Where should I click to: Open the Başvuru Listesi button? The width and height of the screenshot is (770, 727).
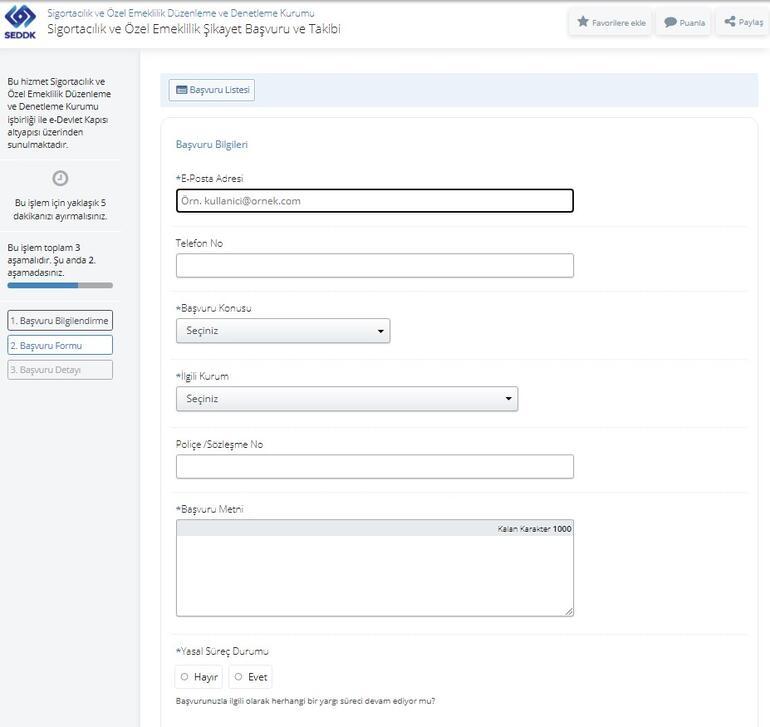(212, 90)
